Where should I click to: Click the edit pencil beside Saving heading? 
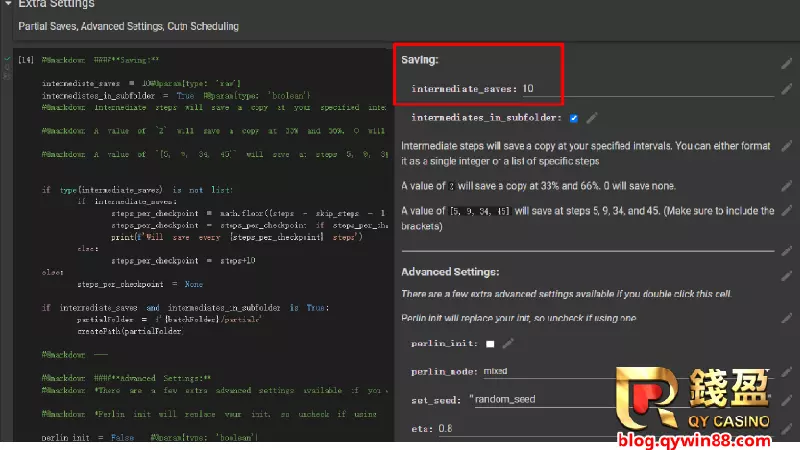[x=787, y=63]
